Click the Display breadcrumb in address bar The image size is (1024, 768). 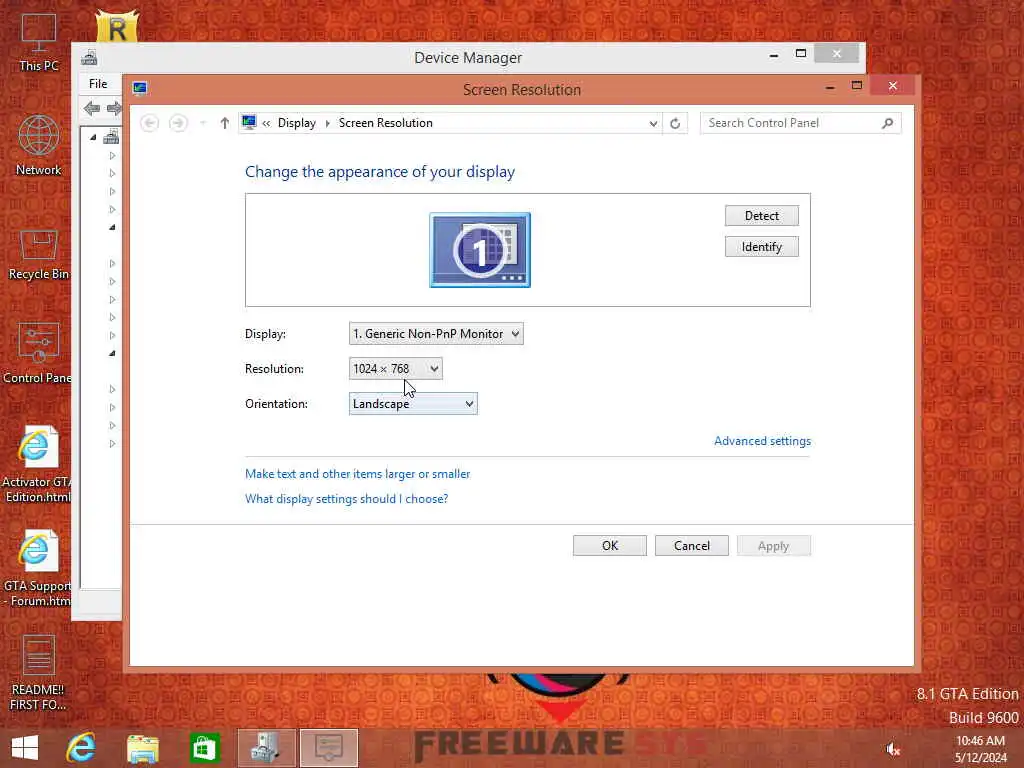(x=296, y=123)
